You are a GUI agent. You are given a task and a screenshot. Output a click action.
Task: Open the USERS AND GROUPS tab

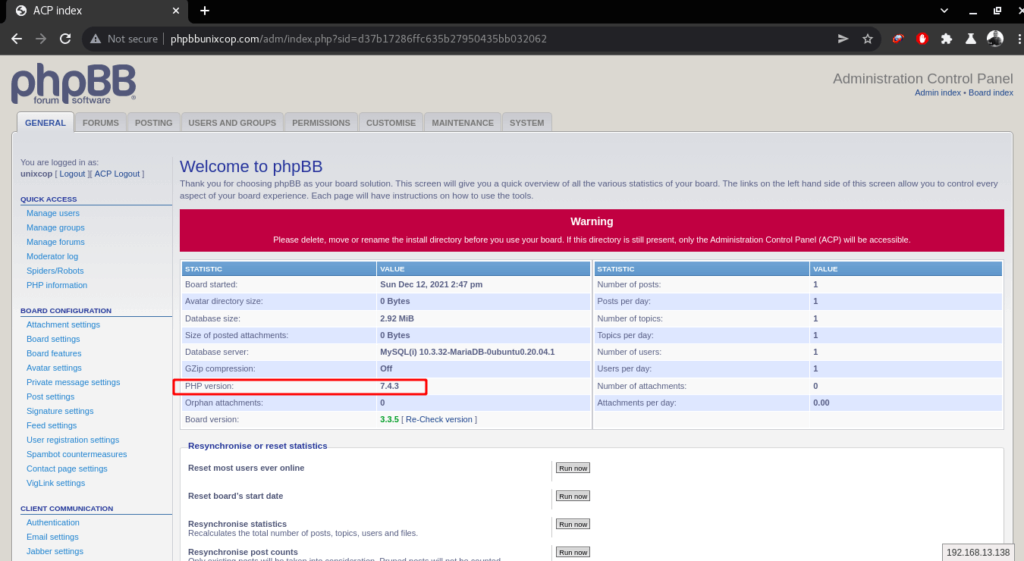point(232,123)
